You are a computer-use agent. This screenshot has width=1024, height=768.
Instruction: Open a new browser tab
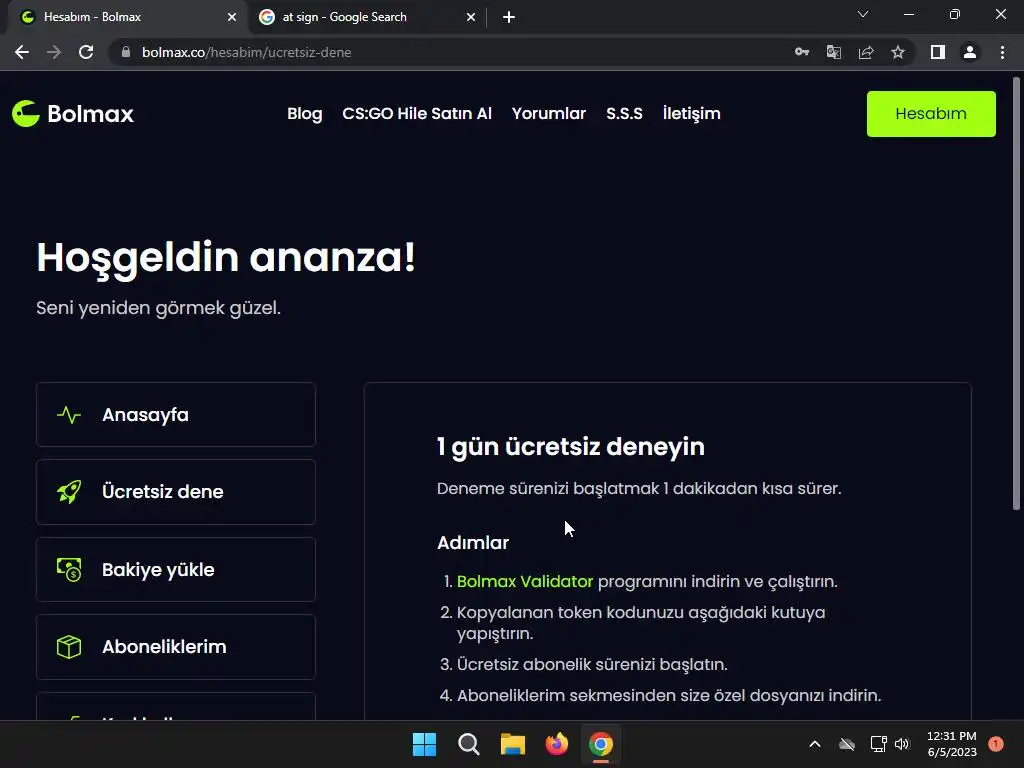(x=509, y=17)
